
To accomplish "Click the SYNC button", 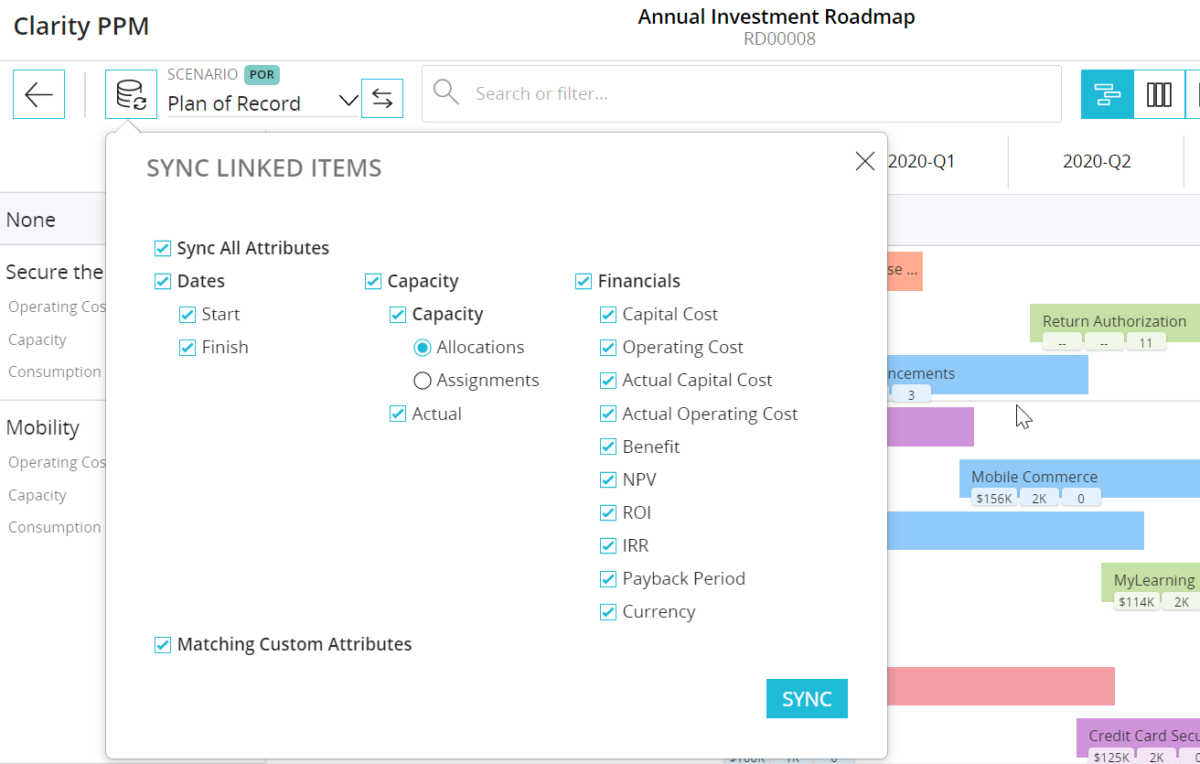I will point(806,698).
